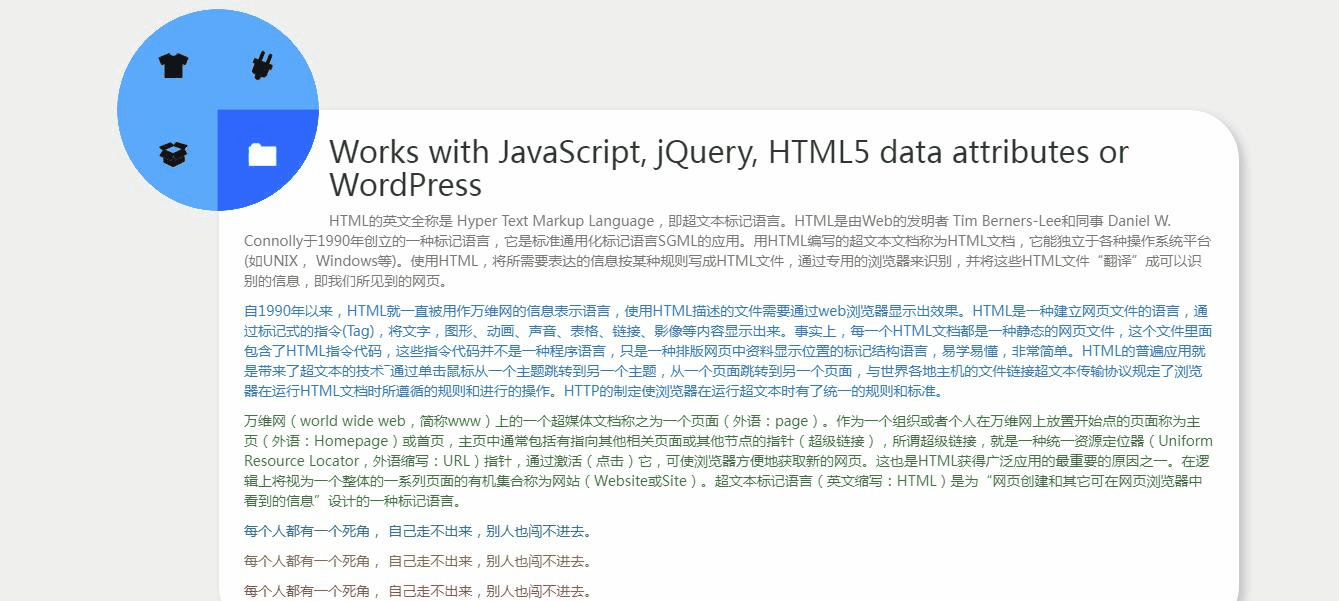The width and height of the screenshot is (1339, 601).
Task: Click the green paragraph starting '万维网'
Action: click(728, 460)
